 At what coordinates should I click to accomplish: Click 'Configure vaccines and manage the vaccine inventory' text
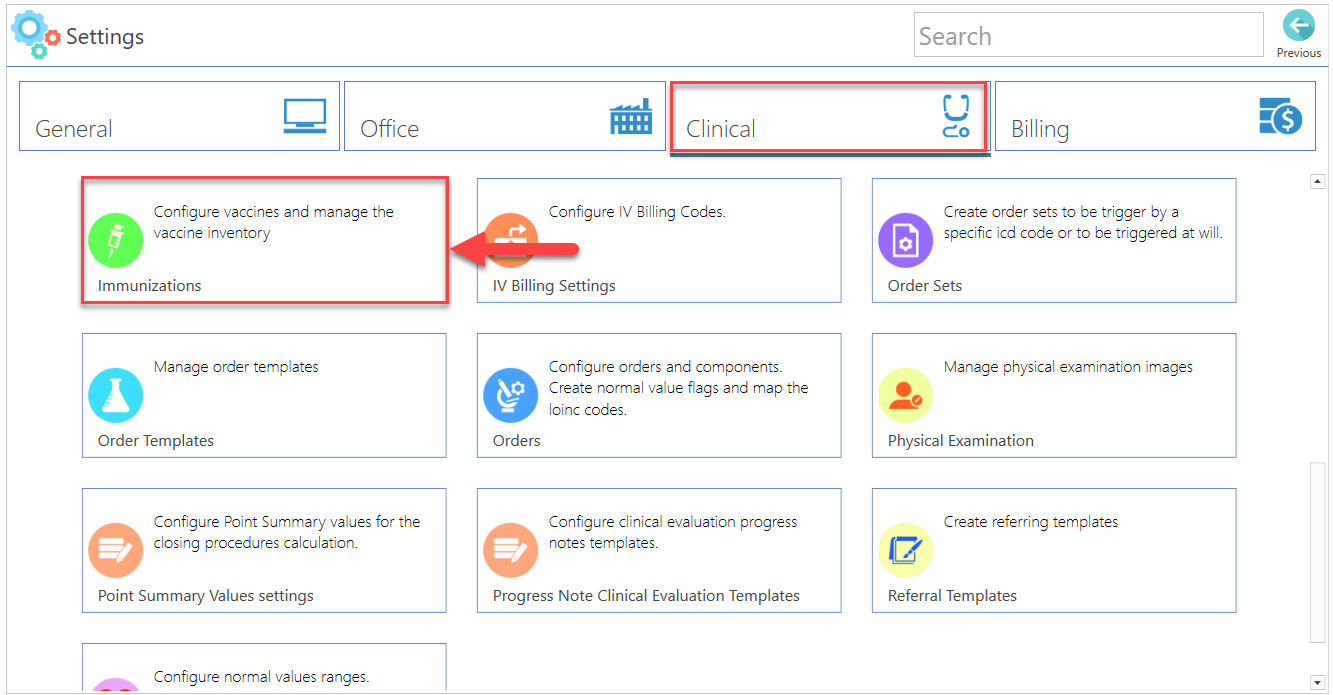(274, 222)
